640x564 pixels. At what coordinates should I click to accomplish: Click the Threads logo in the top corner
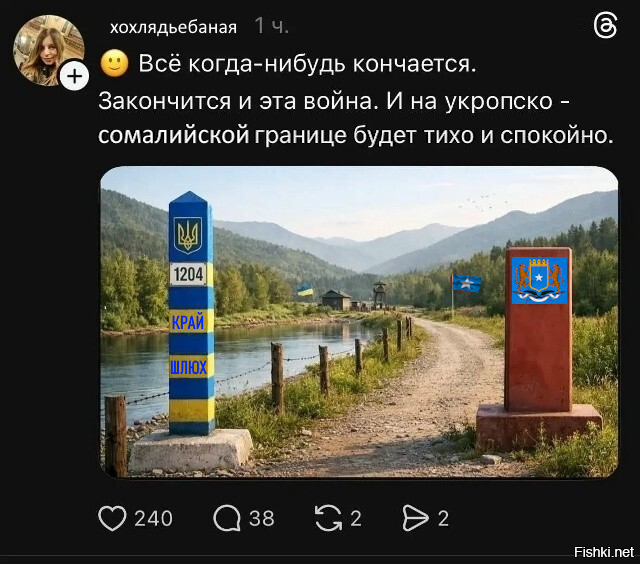coord(605,26)
